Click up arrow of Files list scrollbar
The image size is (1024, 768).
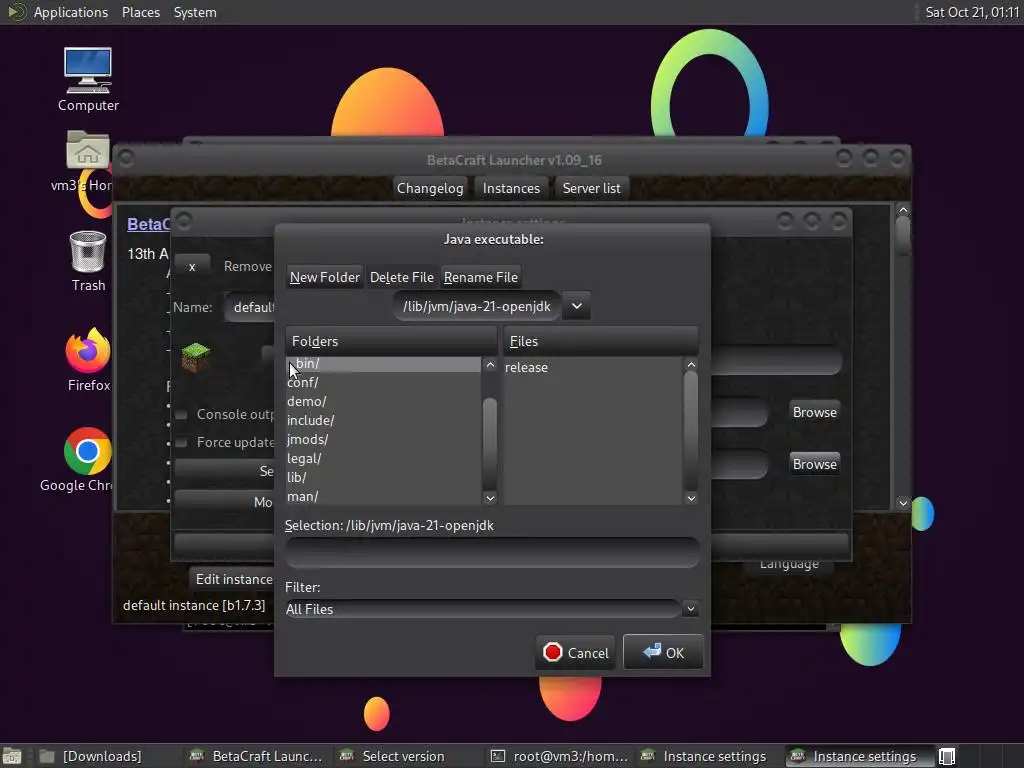(x=691, y=364)
